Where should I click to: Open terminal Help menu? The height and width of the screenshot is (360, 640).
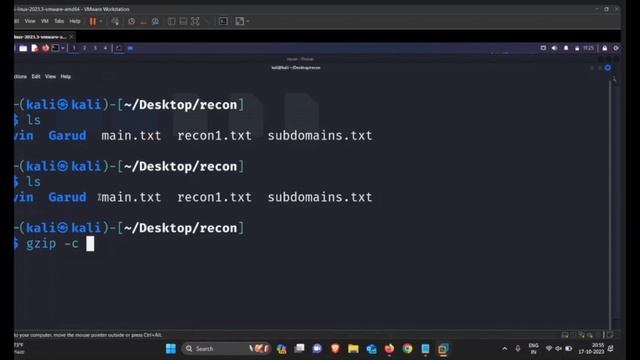(66, 76)
